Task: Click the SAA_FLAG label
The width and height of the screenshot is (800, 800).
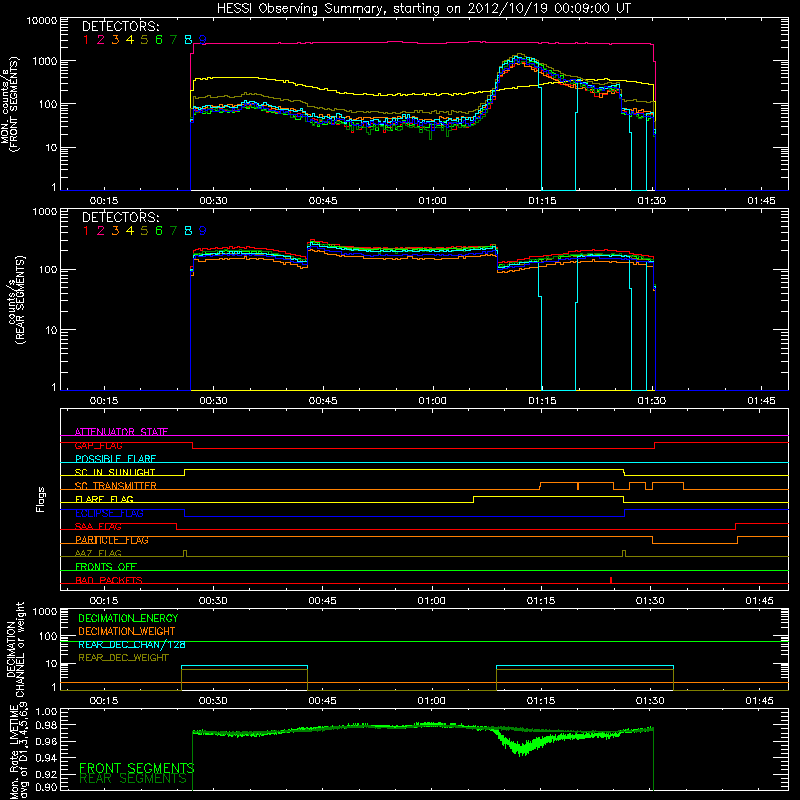Action: coord(98,527)
